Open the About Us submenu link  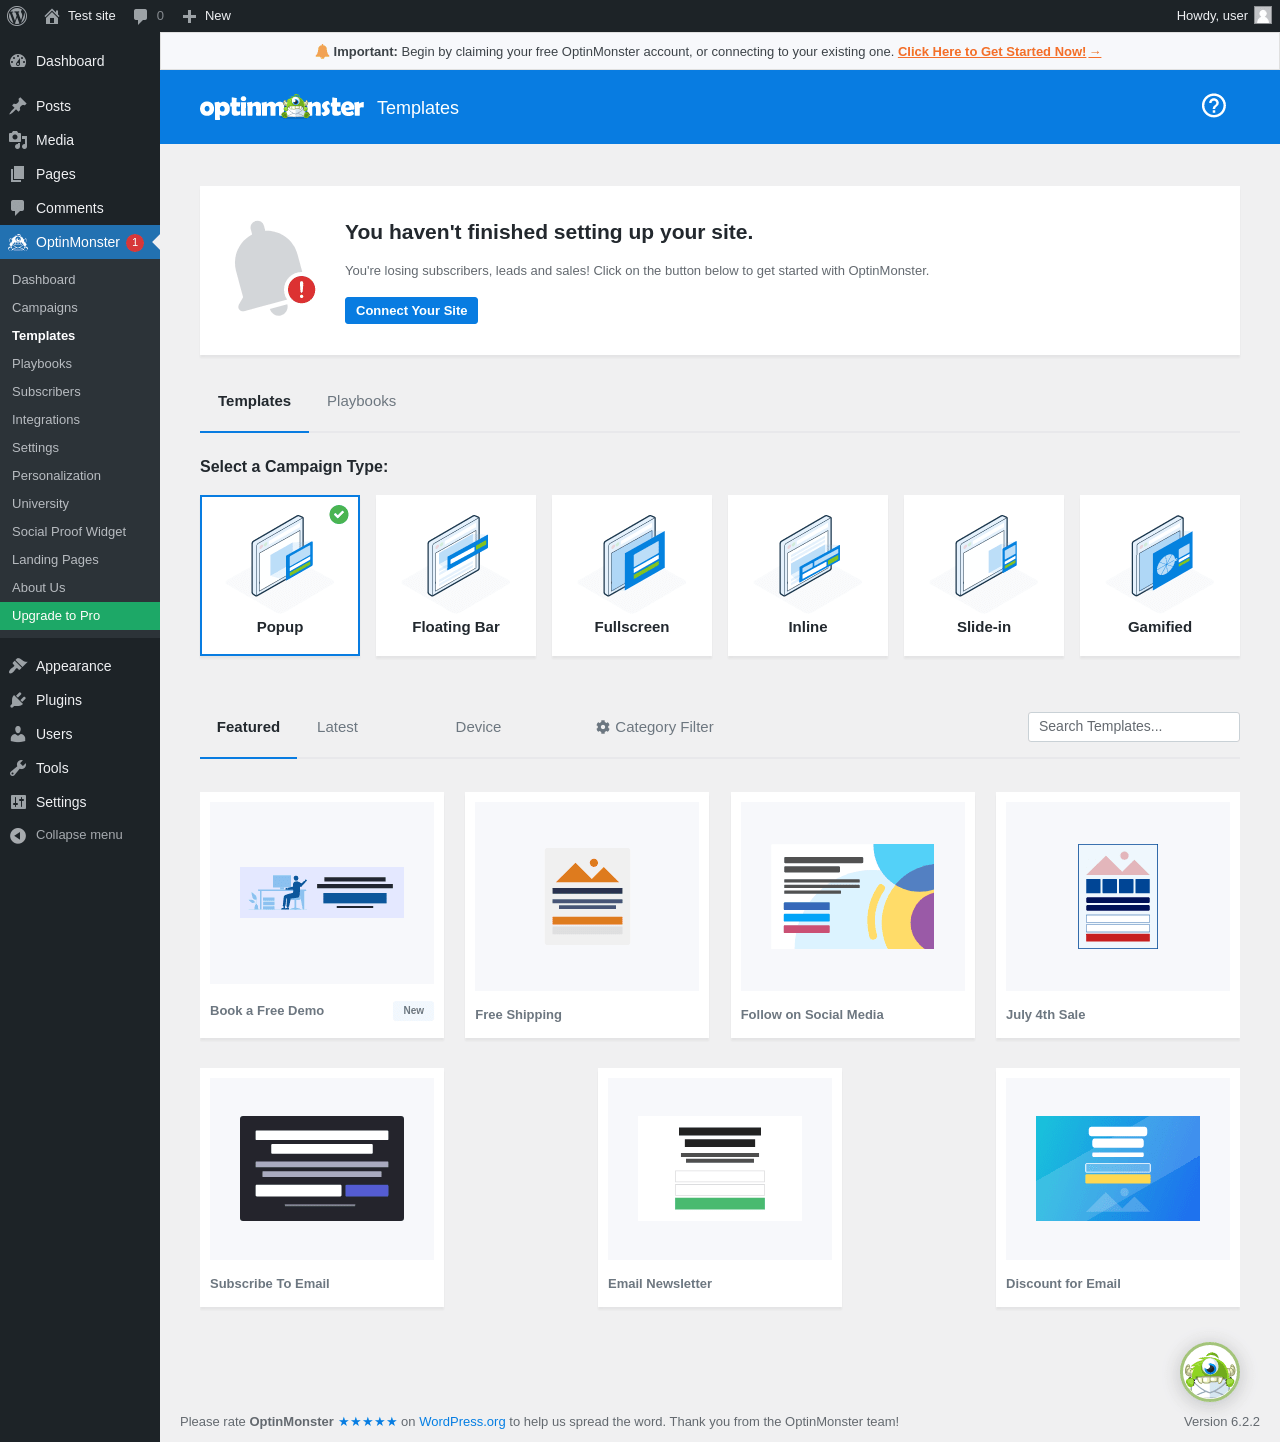click(38, 588)
